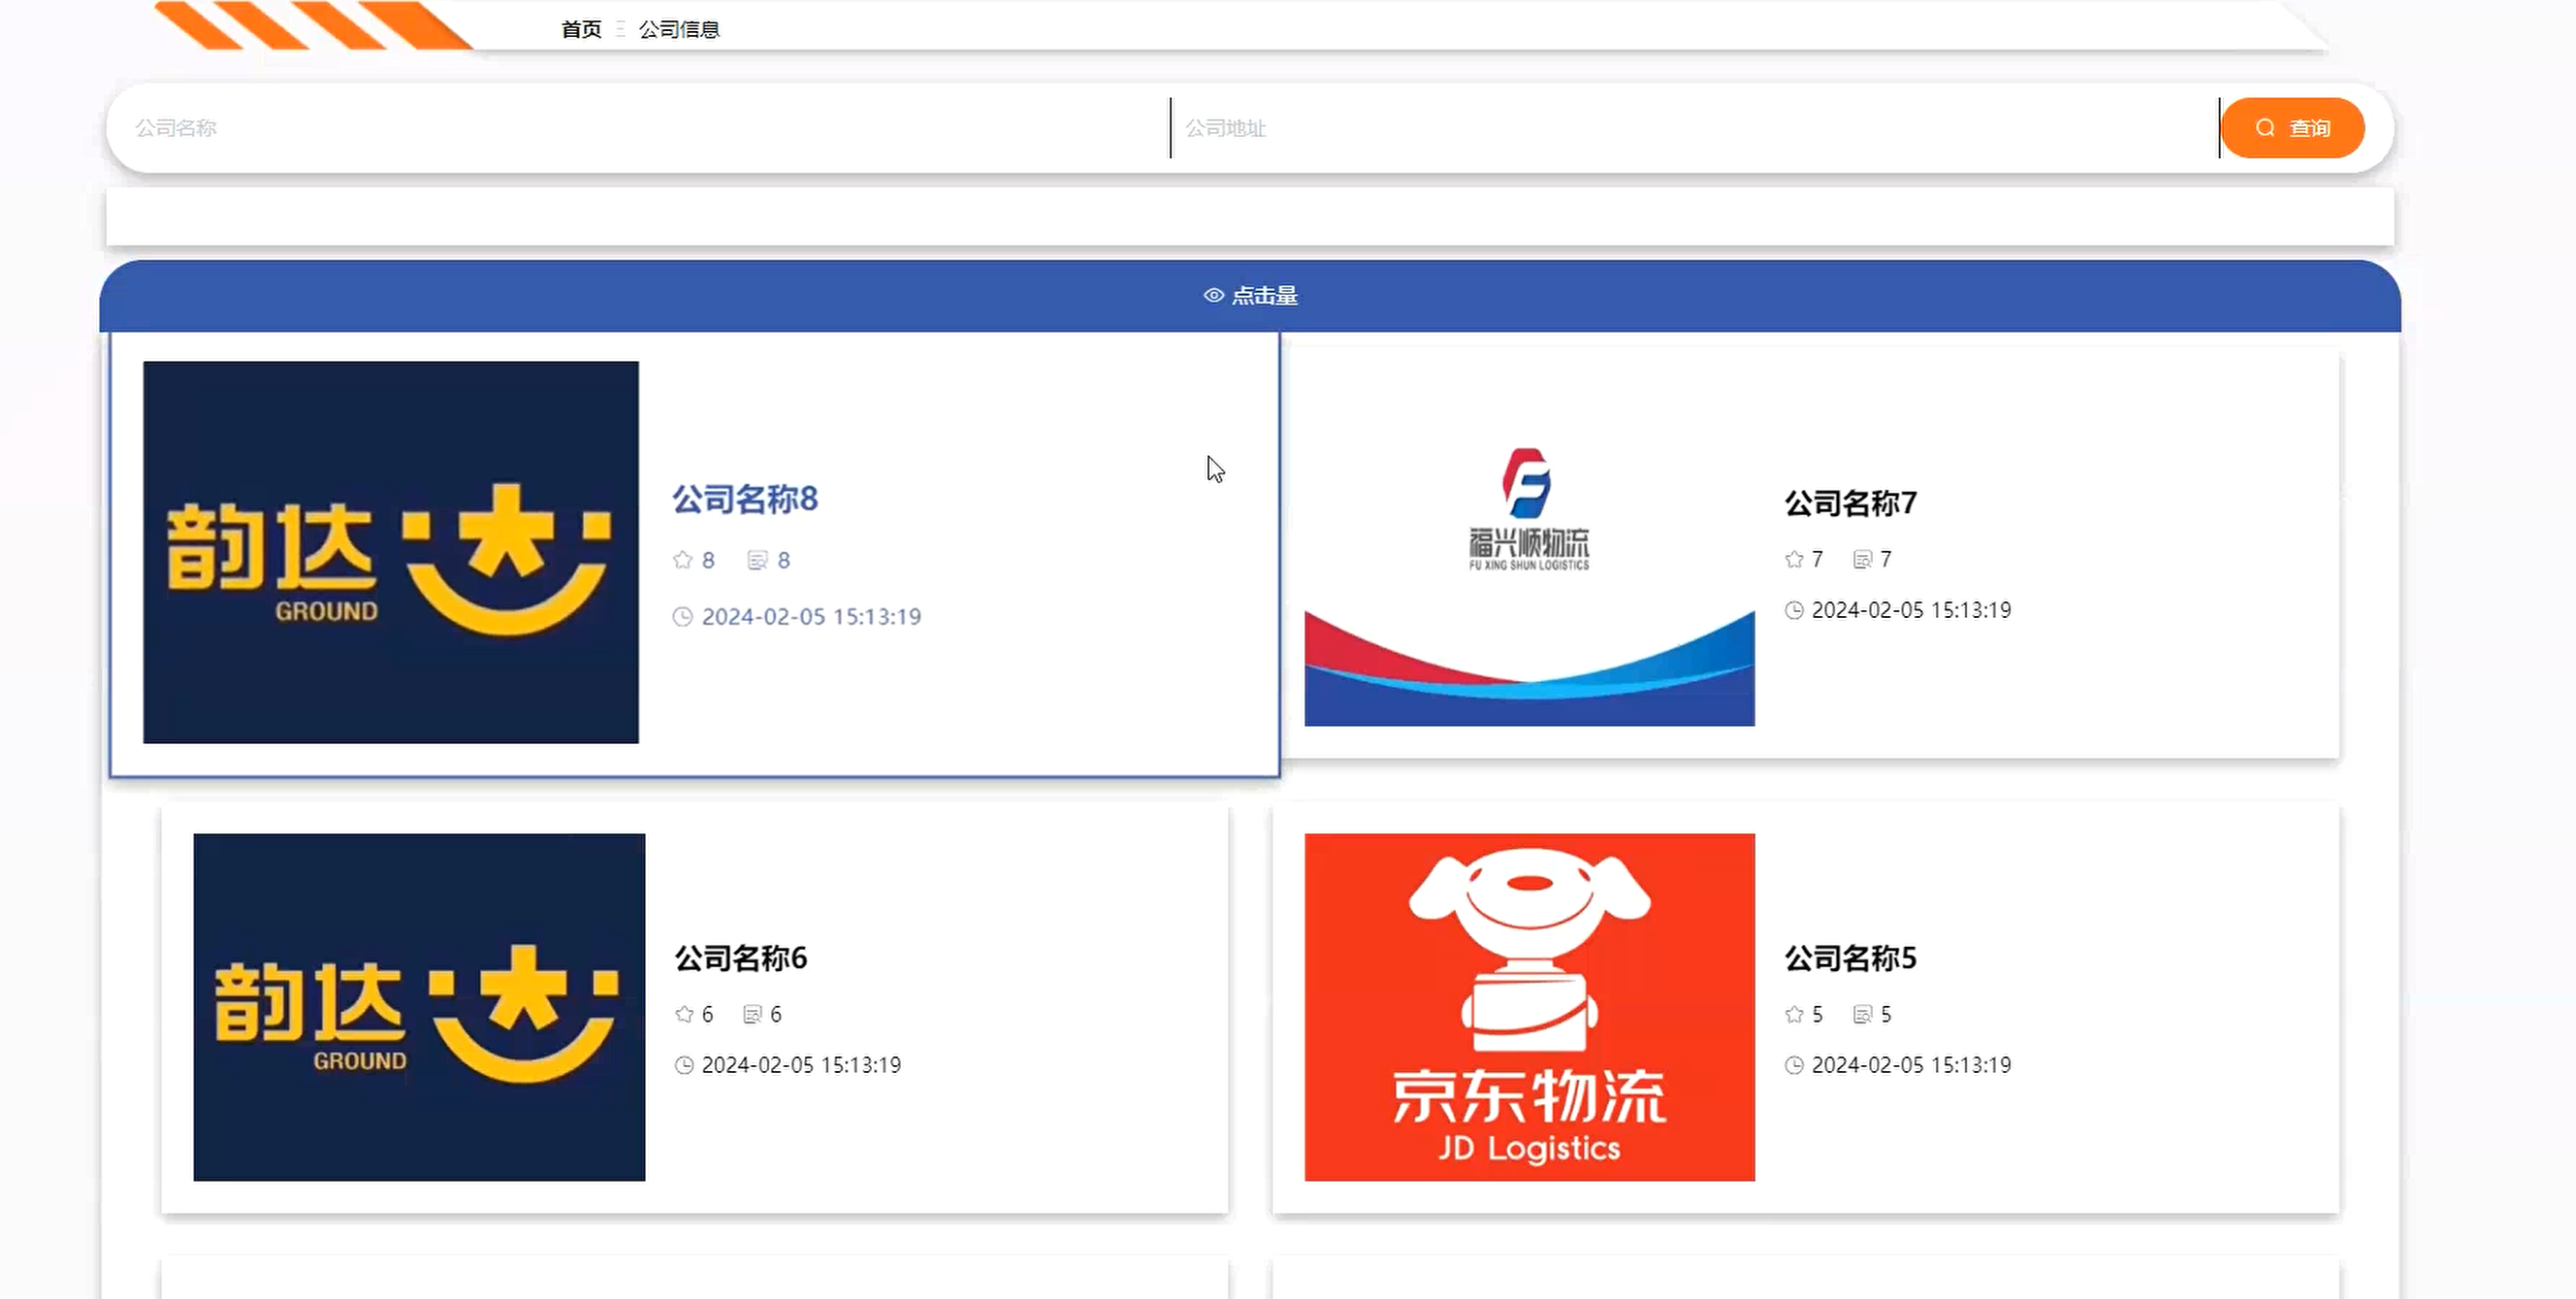Open the 京东物流 JD Logistics thumbnail
The width and height of the screenshot is (2576, 1299).
pyautogui.click(x=1529, y=1007)
